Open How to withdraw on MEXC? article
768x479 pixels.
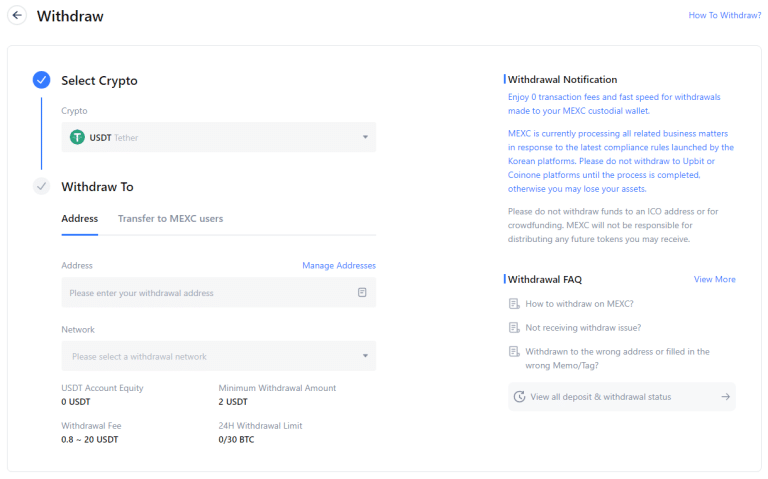(579, 304)
